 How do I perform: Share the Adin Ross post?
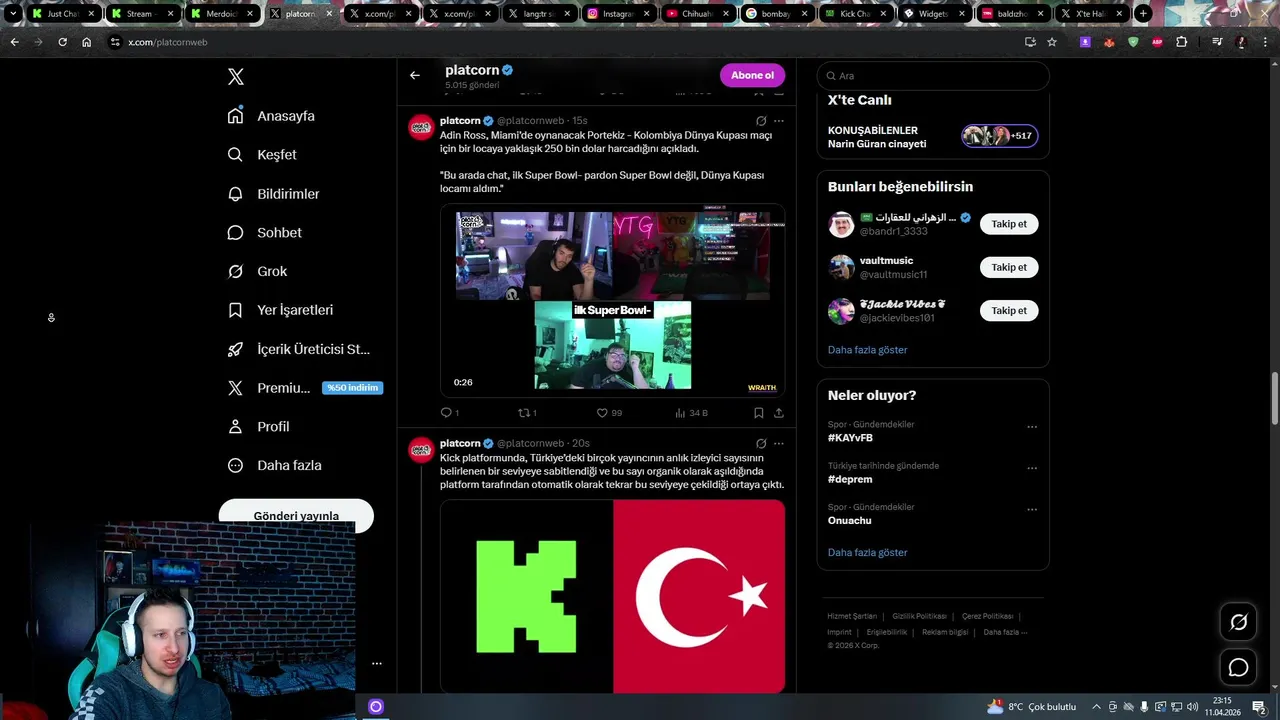[779, 412]
